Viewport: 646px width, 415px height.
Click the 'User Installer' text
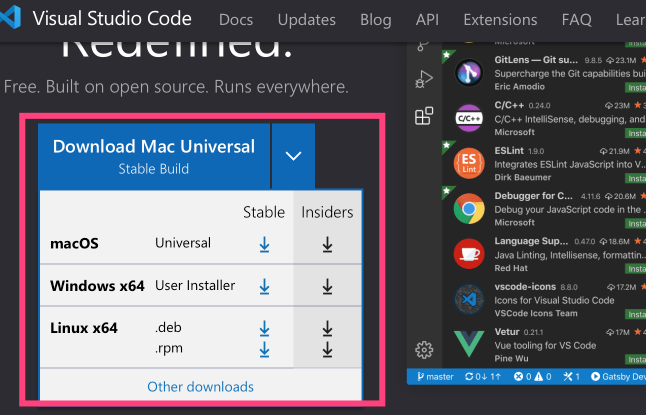[x=195, y=285]
